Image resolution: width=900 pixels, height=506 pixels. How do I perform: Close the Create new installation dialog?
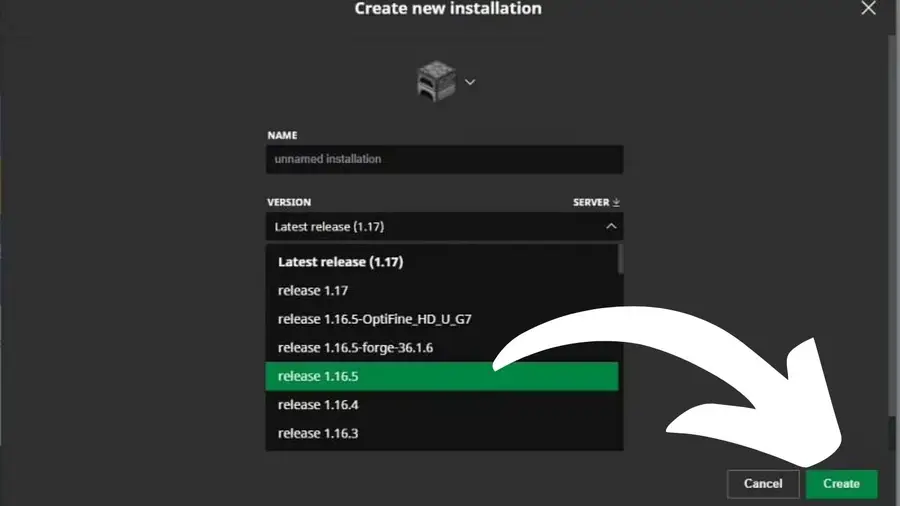868,8
